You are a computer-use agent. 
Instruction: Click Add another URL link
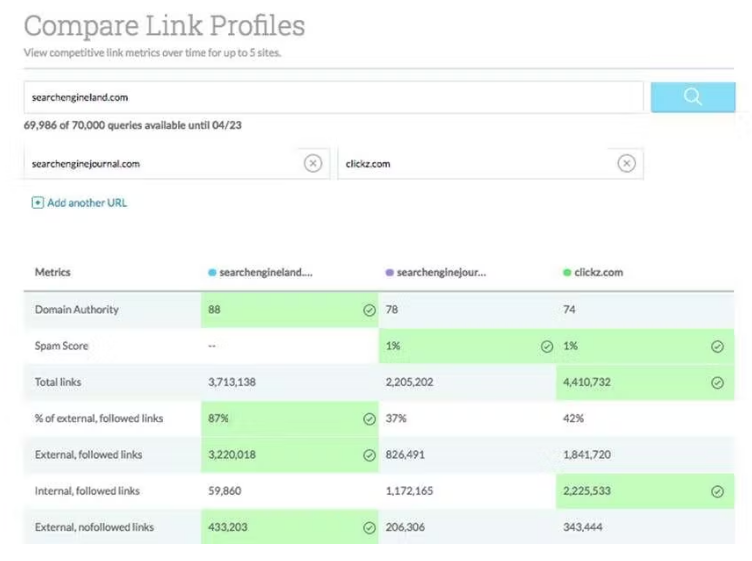pyautogui.click(x=87, y=203)
